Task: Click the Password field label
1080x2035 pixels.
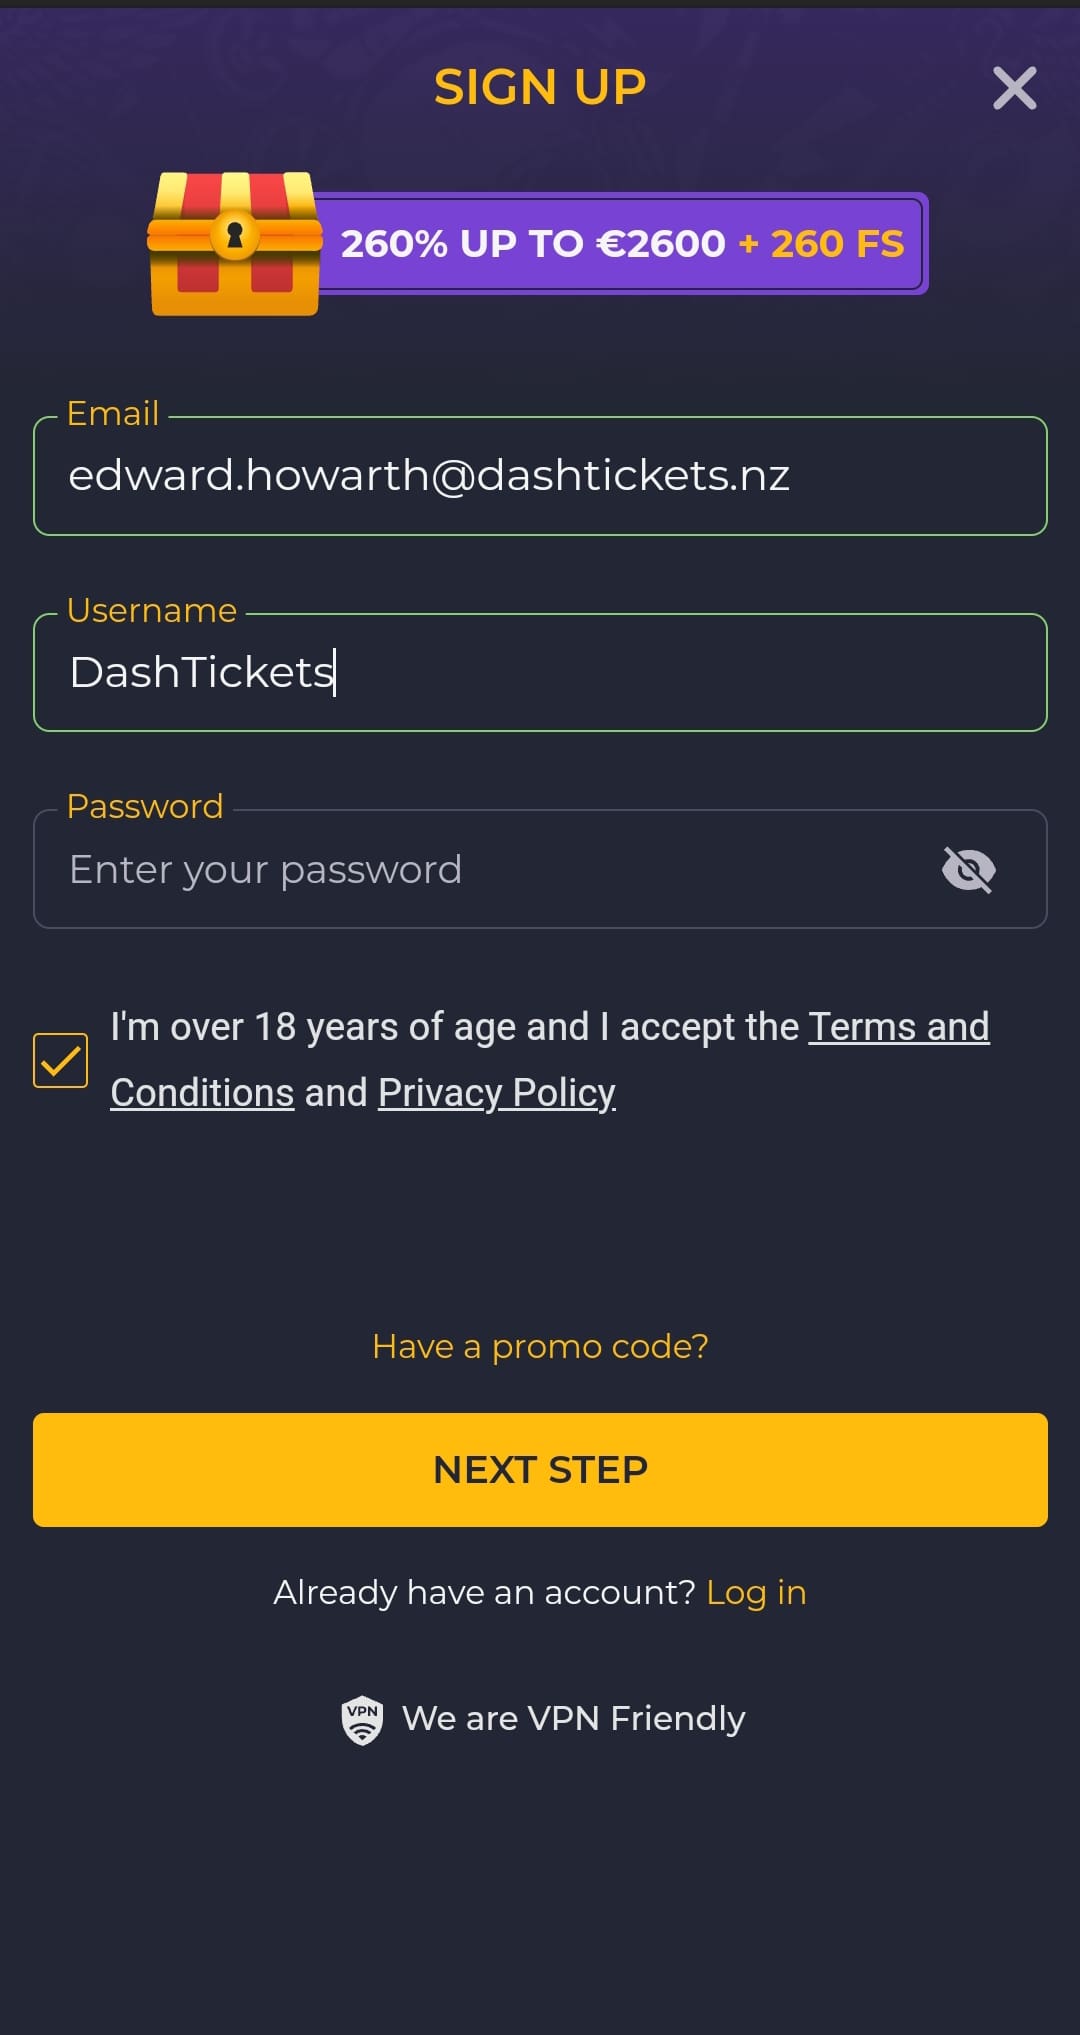Action: click(145, 807)
